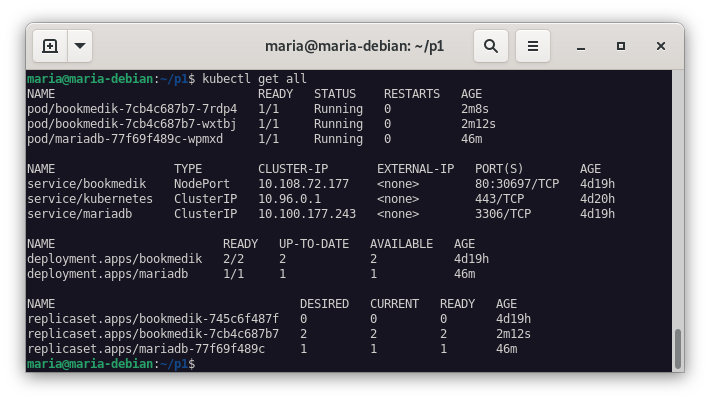
Task: Maximize the terminal window
Action: tap(621, 46)
